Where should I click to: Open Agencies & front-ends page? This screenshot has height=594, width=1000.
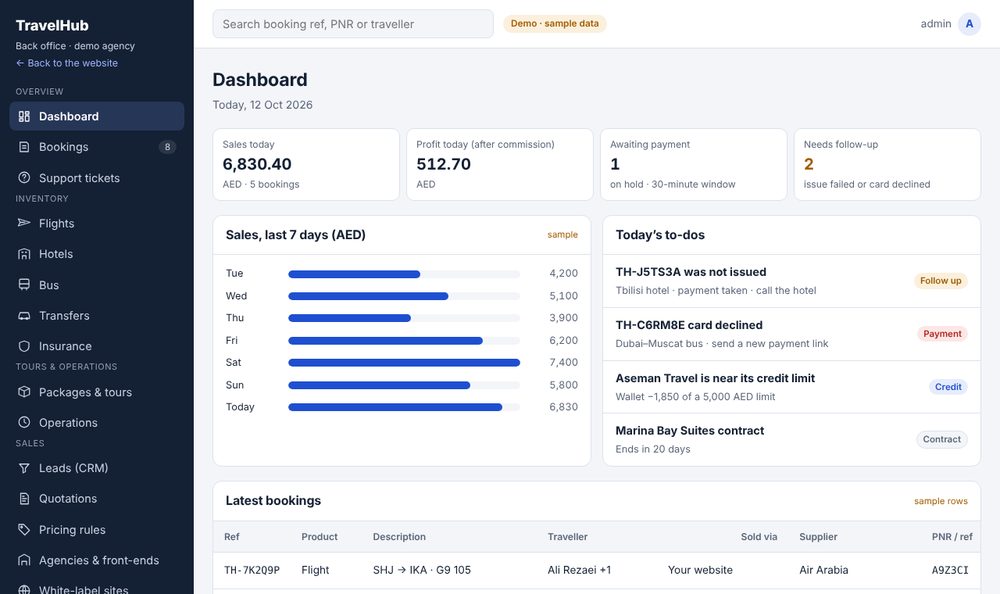tap(97, 560)
